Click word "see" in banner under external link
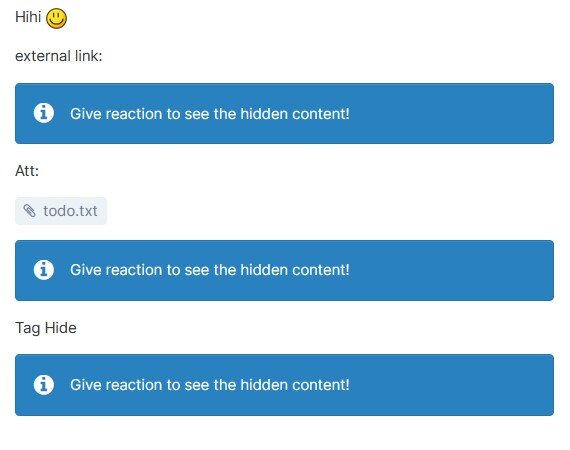The image size is (570, 450). [x=197, y=114]
